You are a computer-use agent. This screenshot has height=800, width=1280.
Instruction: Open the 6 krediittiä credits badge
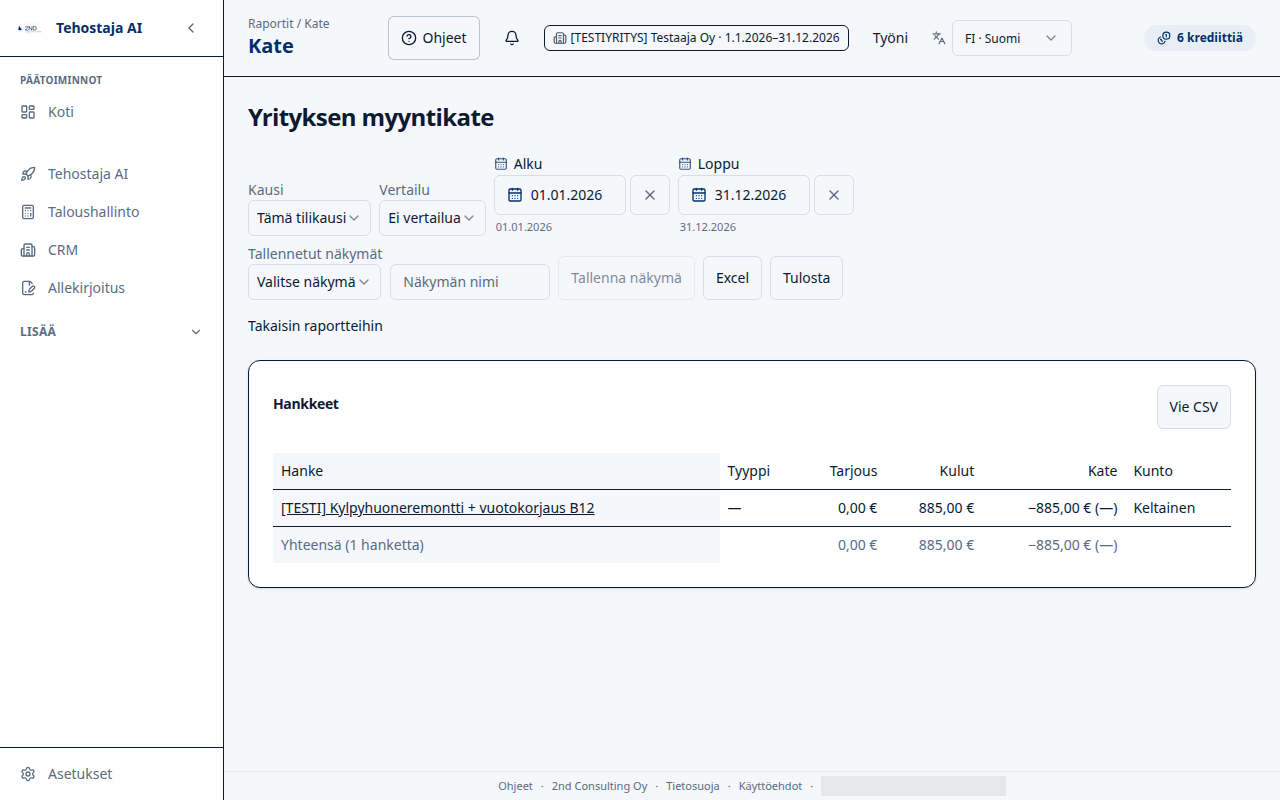[1200, 38]
